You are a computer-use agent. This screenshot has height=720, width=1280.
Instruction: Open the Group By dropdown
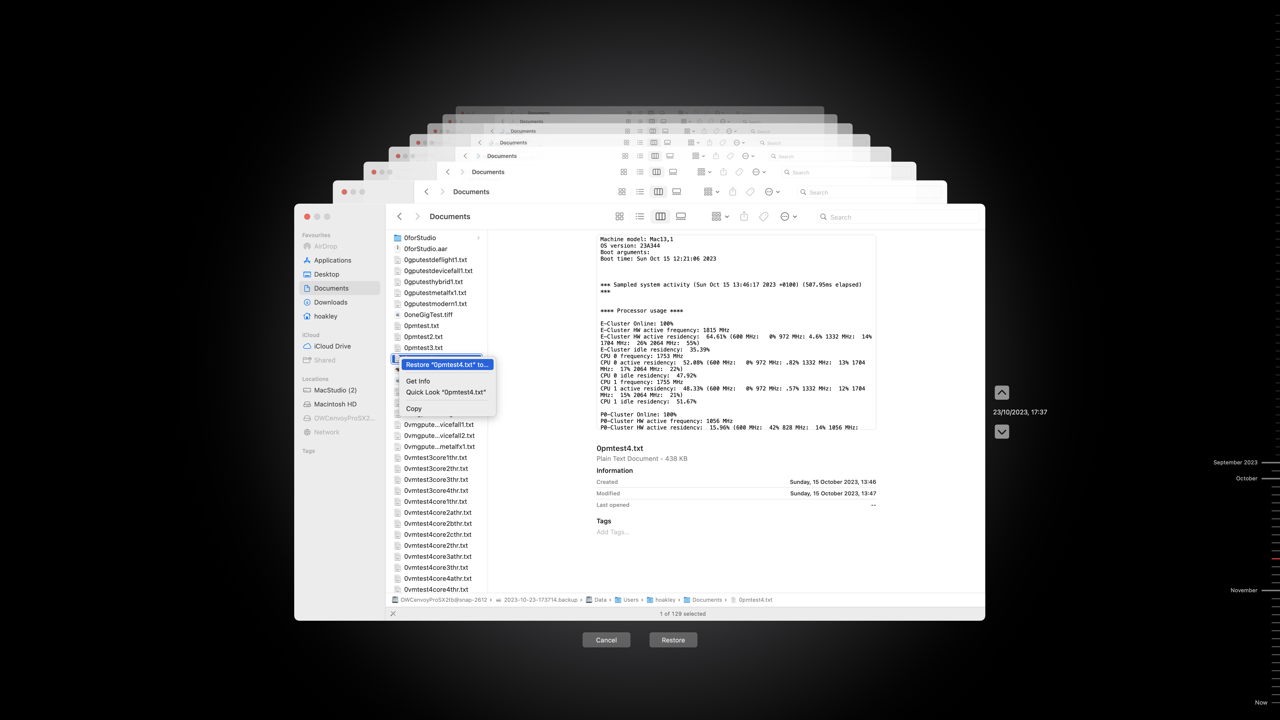tap(719, 217)
